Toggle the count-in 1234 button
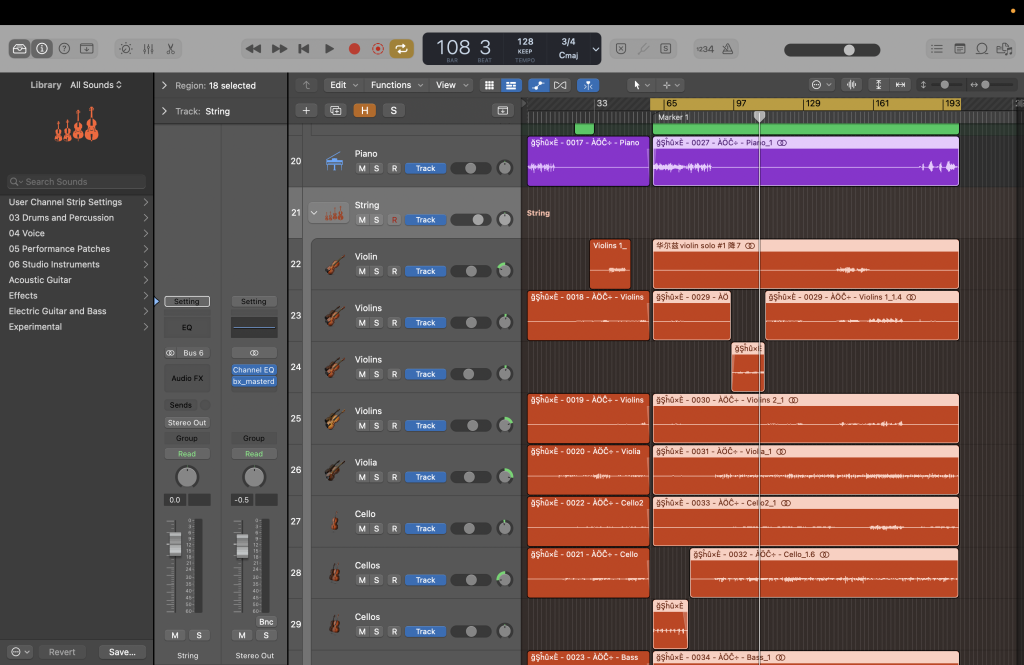The image size is (1024, 665). point(705,49)
